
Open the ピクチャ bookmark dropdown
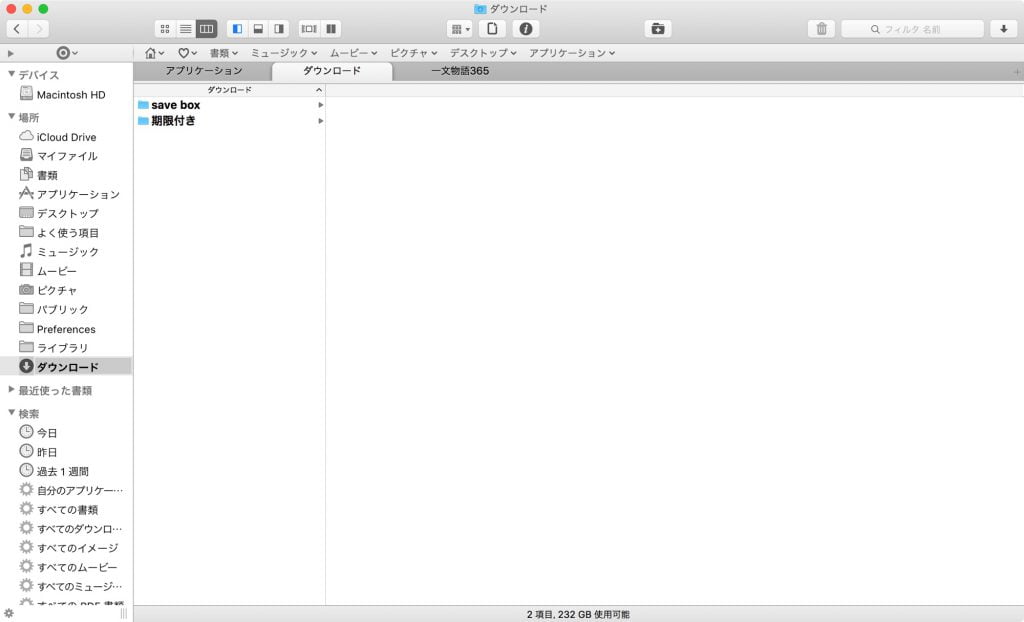[413, 53]
